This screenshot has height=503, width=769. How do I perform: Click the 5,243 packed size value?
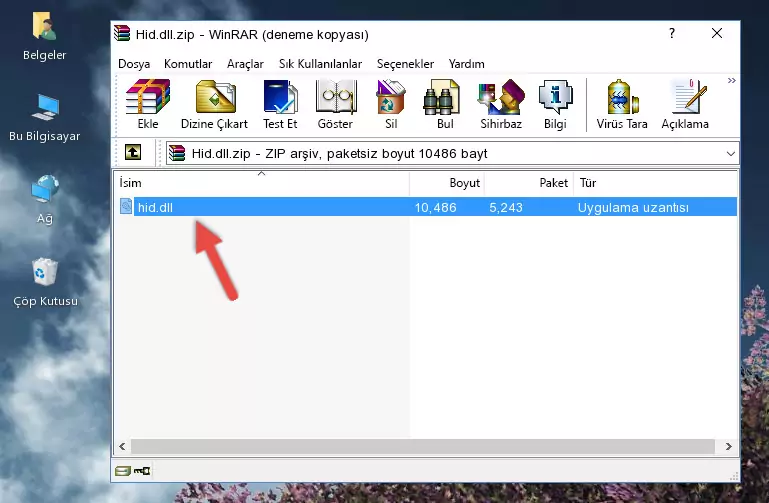pos(506,207)
